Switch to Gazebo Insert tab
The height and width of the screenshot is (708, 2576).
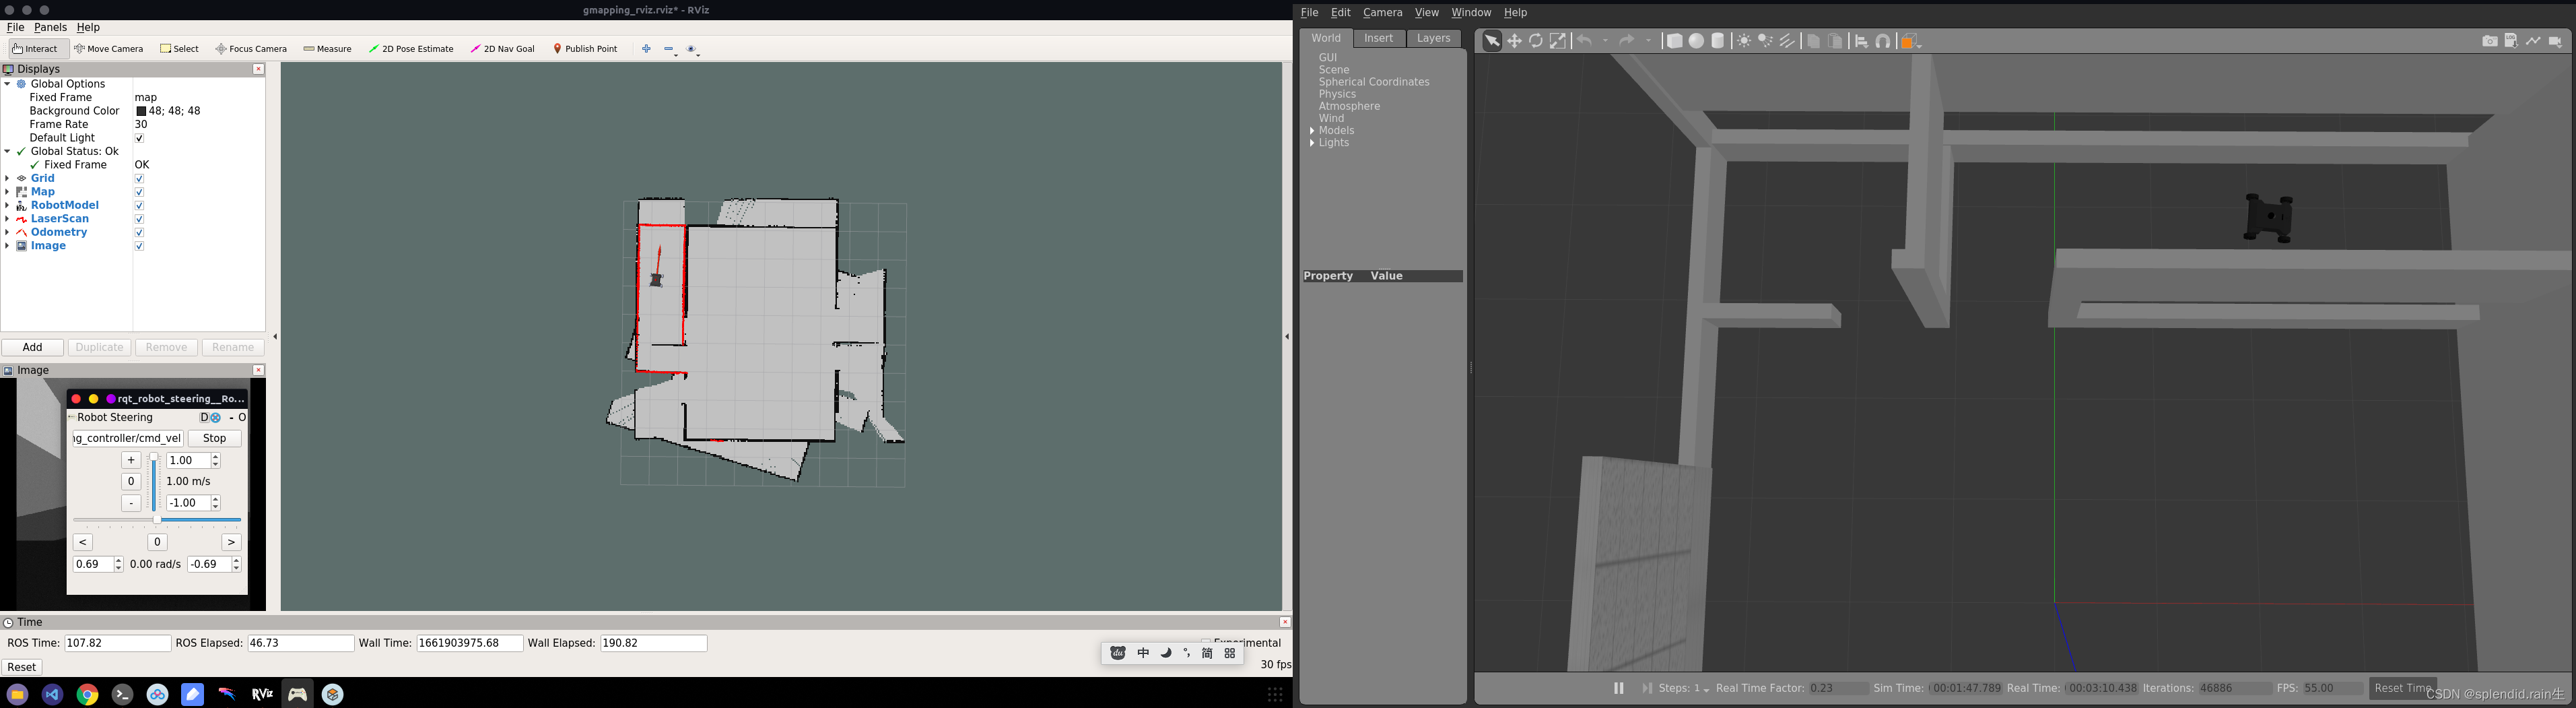pos(1379,38)
